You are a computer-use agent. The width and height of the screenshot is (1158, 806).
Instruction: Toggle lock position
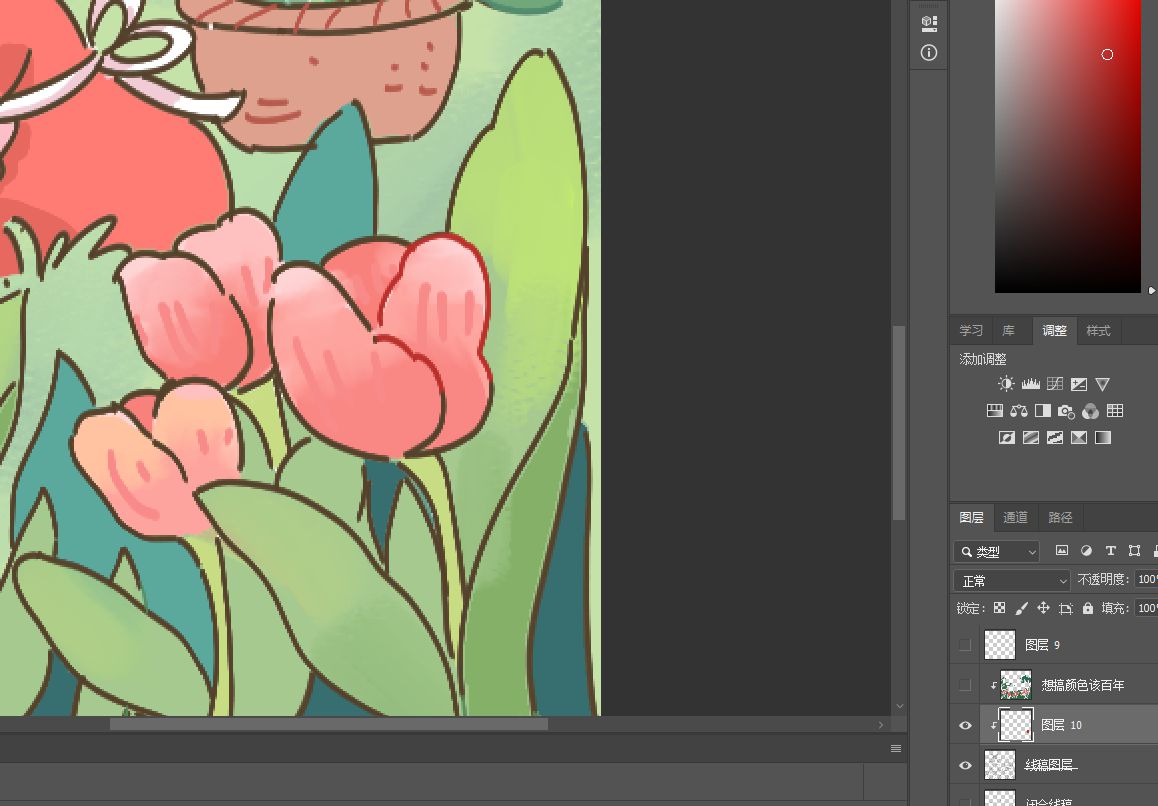(1044, 608)
